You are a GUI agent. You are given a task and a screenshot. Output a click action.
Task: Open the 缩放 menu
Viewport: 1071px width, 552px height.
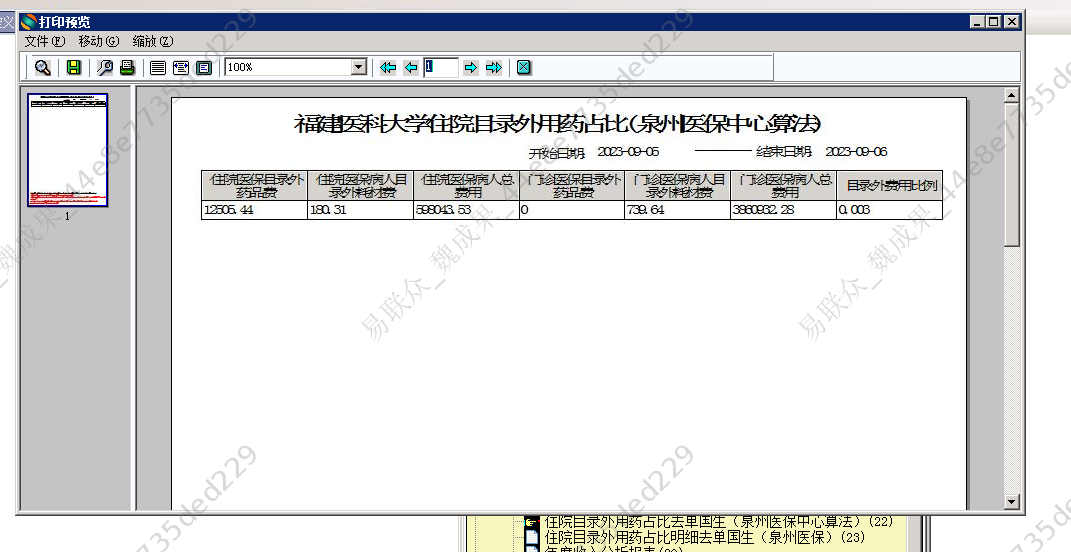[x=152, y=41]
